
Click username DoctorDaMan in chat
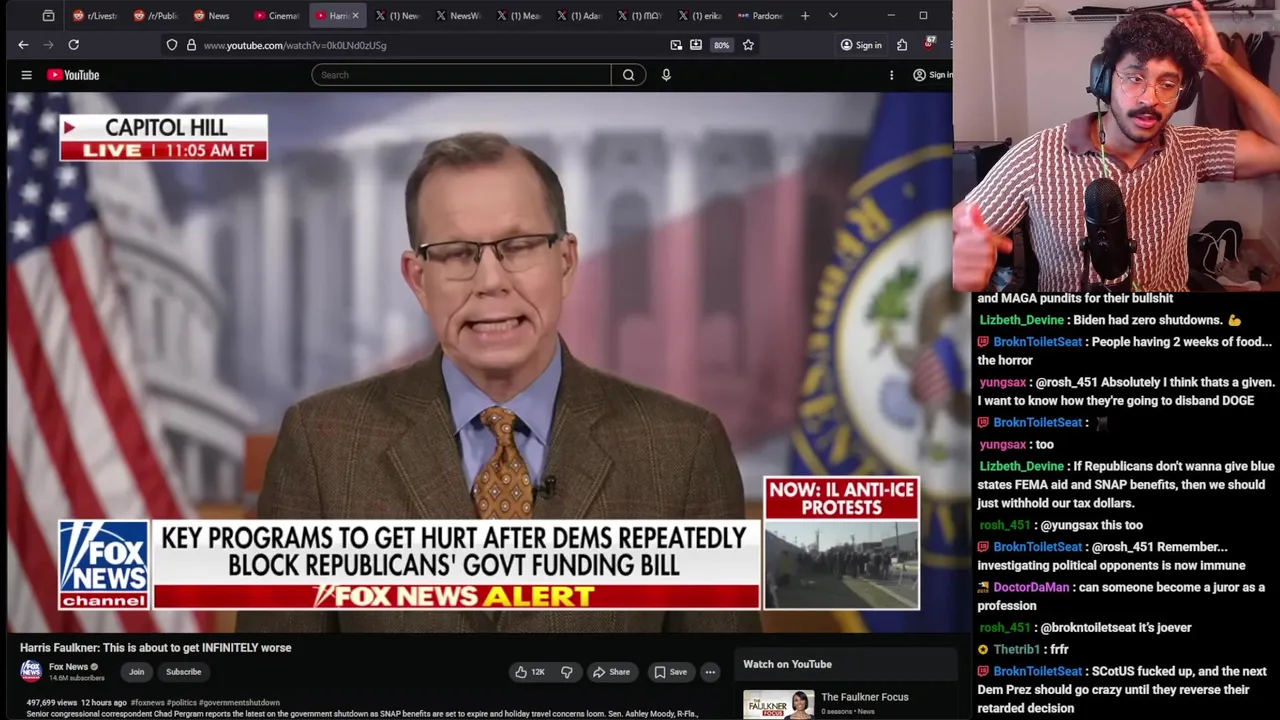tap(1031, 587)
